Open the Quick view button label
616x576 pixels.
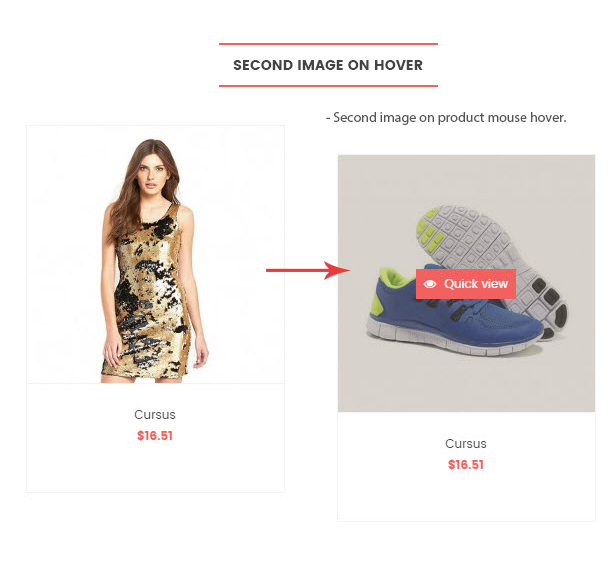(476, 284)
